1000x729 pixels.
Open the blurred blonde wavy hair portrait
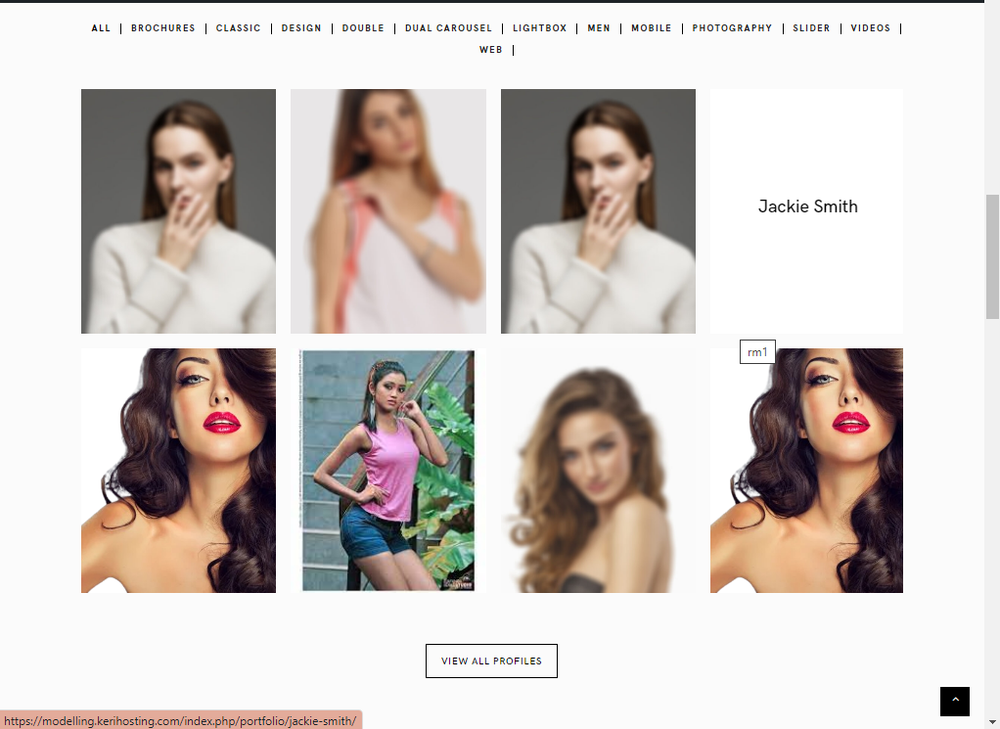pos(598,470)
